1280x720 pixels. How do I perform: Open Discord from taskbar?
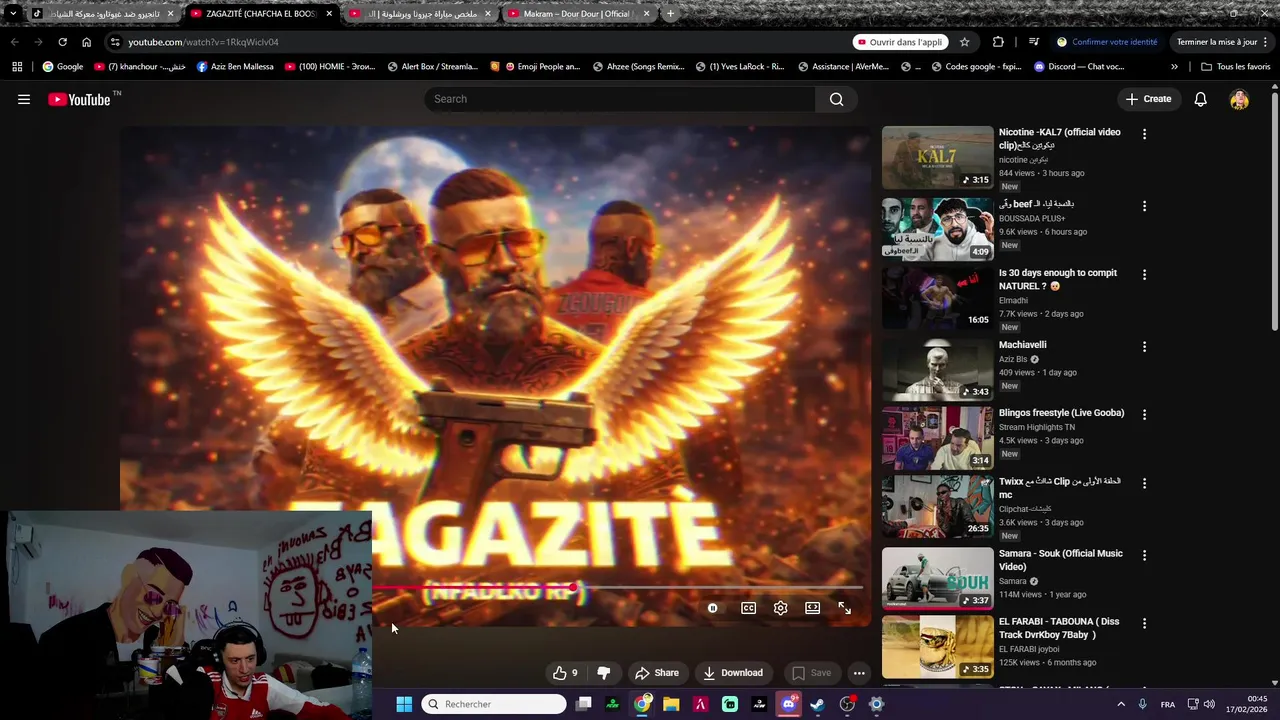789,704
